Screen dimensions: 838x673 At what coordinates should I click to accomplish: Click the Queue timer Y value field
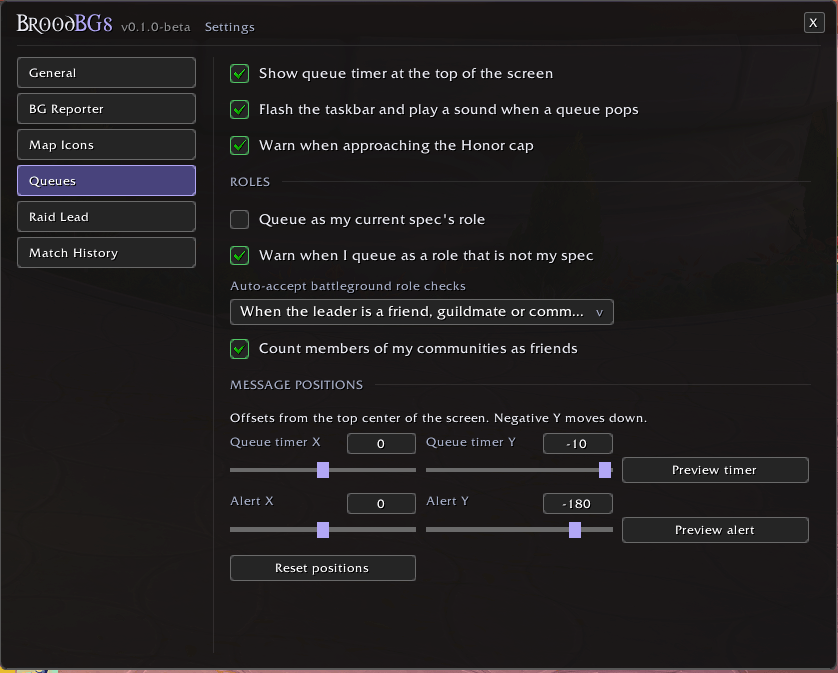(578, 444)
